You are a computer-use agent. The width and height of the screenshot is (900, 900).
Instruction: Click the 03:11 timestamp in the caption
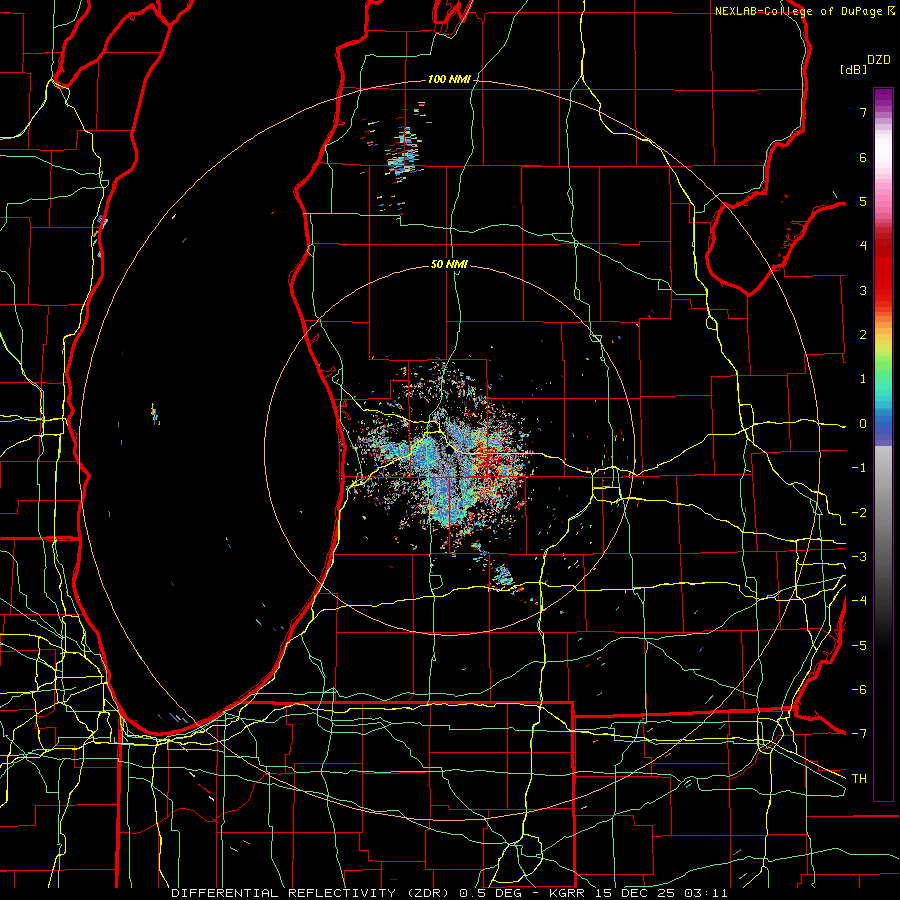pyautogui.click(x=706, y=893)
